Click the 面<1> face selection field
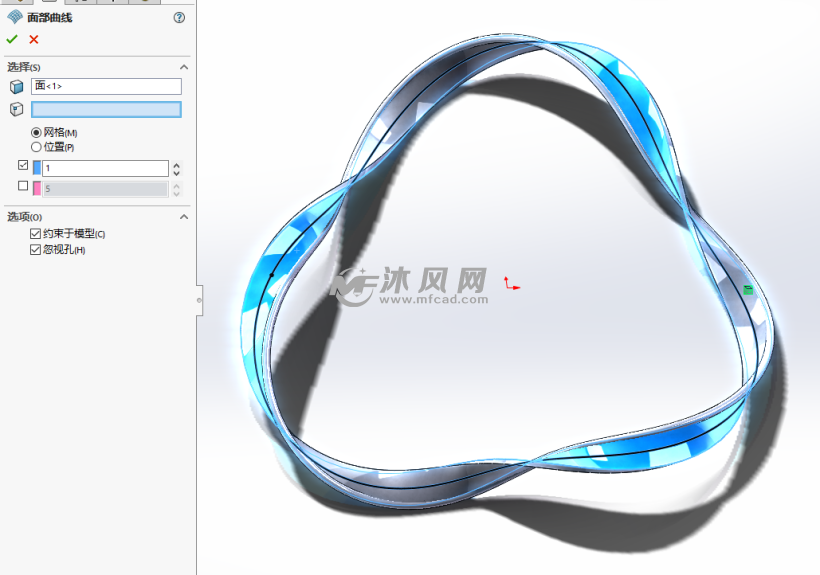Screen dimensions: 820x575 pyautogui.click(x=106, y=86)
